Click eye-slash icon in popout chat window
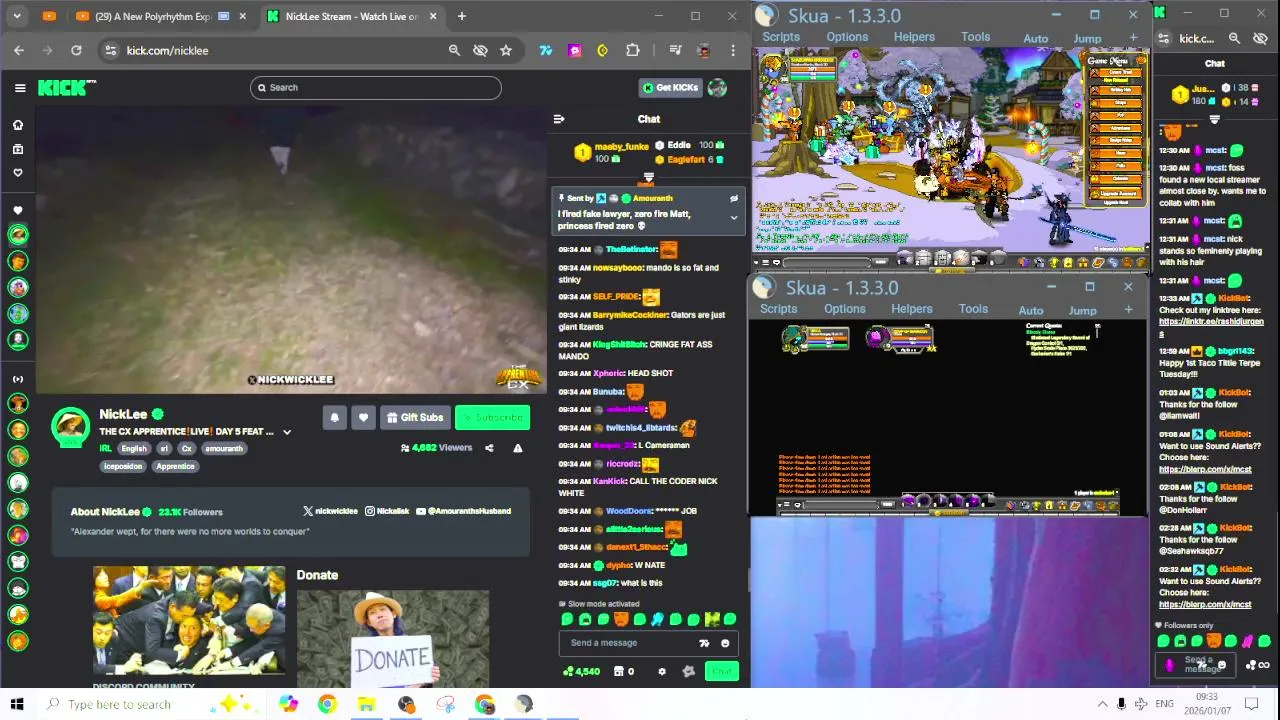The height and width of the screenshot is (720, 1280). point(1260,38)
